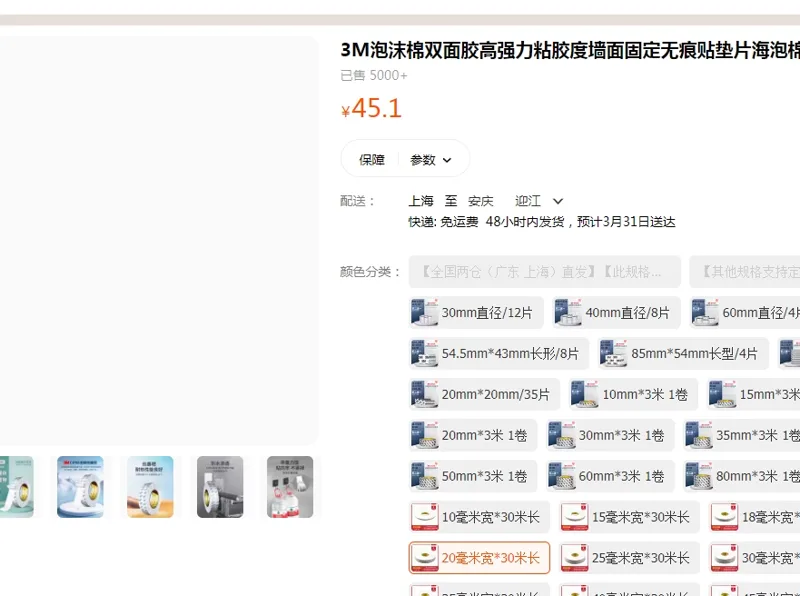The image size is (800, 596).
Task: Choose the 40mm直径/8片 variant
Action: tap(616, 313)
